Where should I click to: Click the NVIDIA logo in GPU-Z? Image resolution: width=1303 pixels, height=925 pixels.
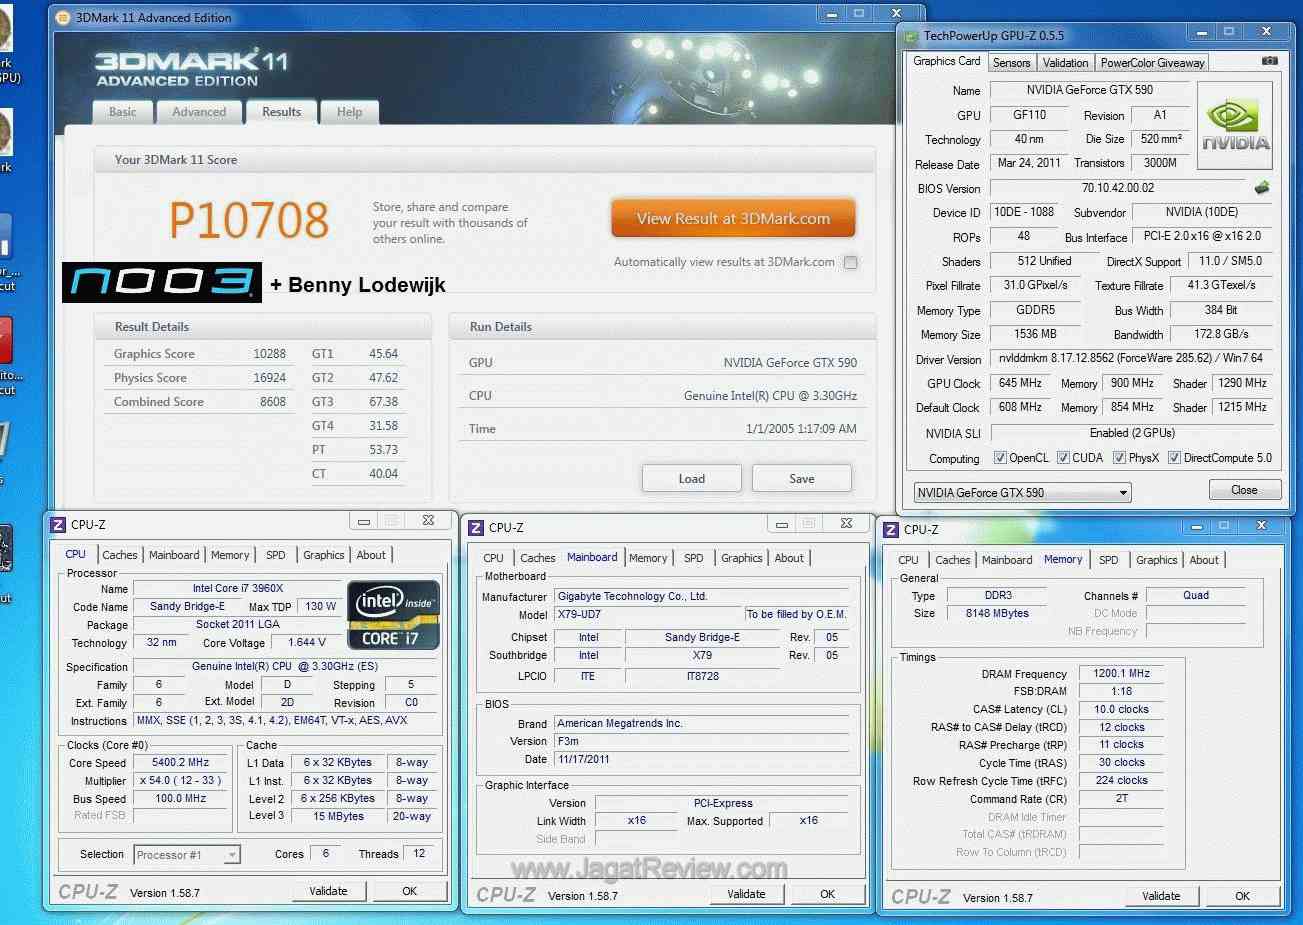(1235, 125)
